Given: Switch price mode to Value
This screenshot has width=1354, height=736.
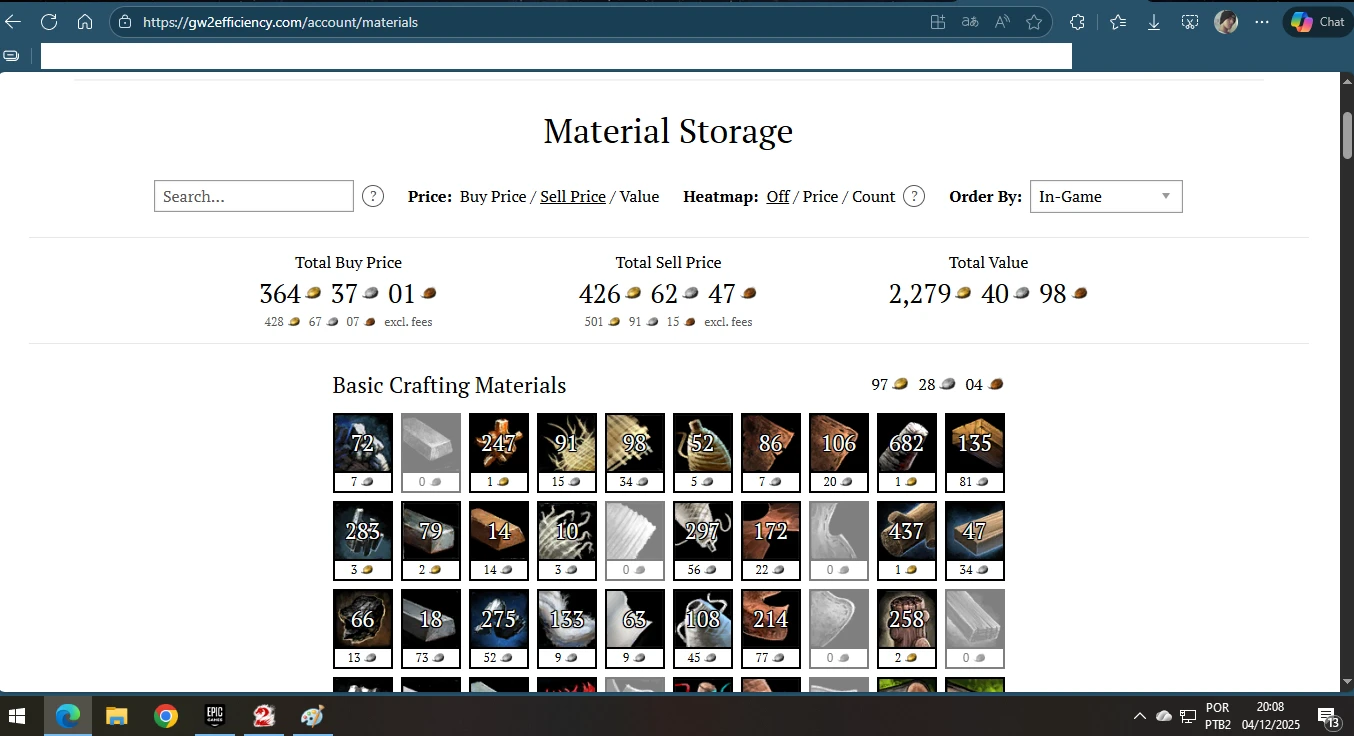Looking at the screenshot, I should [639, 196].
